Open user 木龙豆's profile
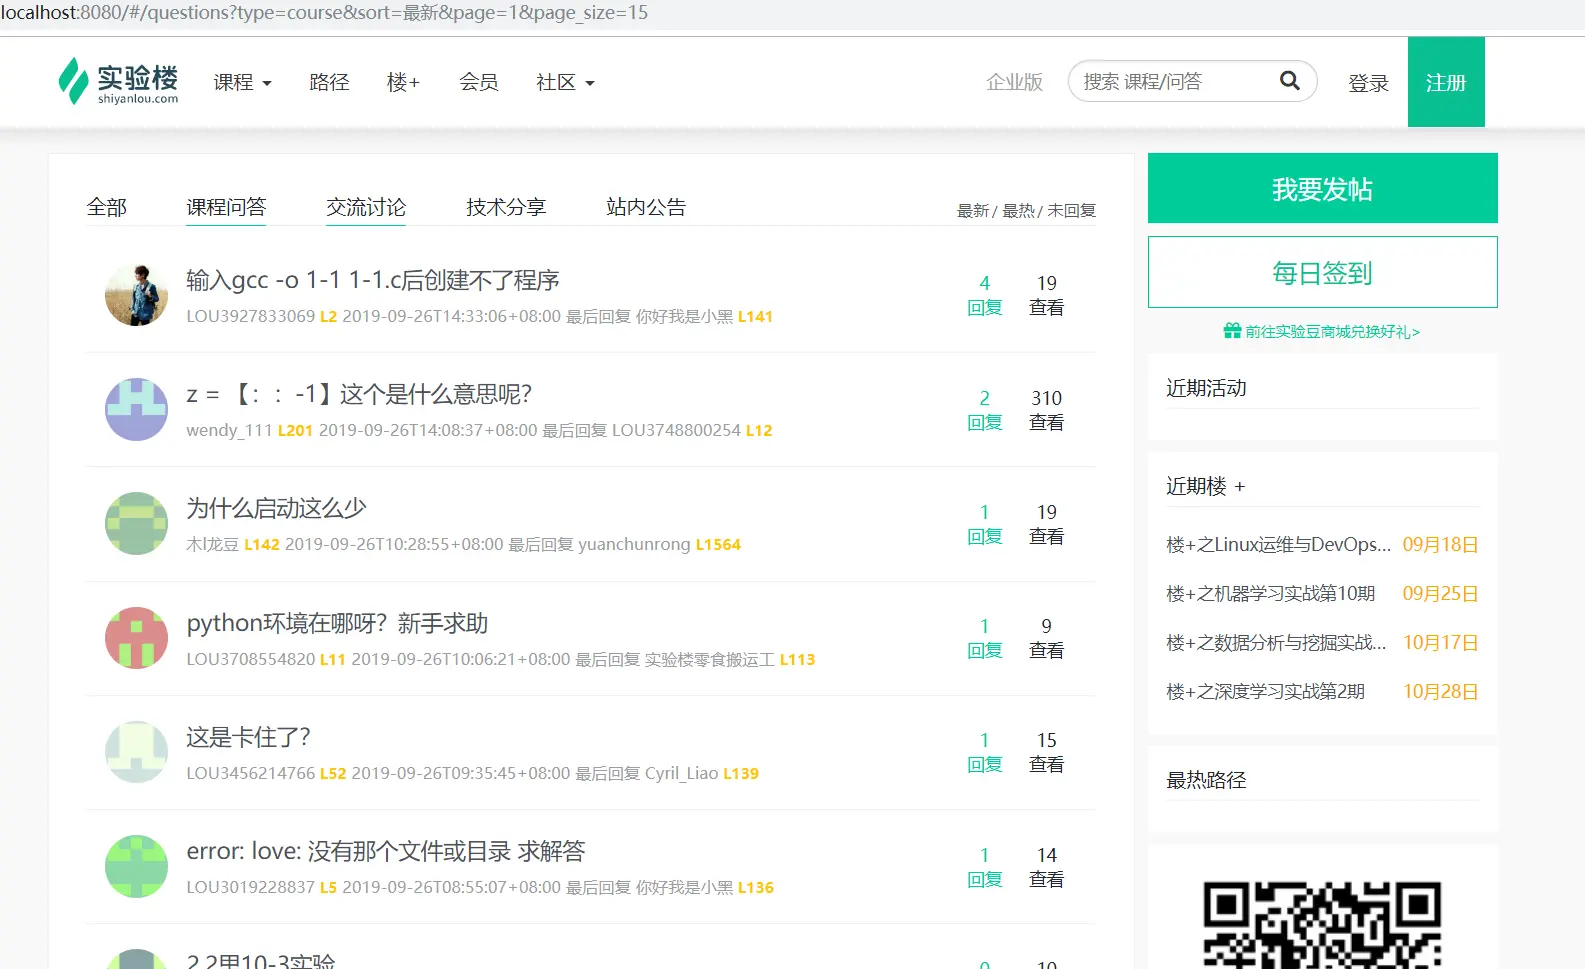The image size is (1585, 969). click(212, 544)
